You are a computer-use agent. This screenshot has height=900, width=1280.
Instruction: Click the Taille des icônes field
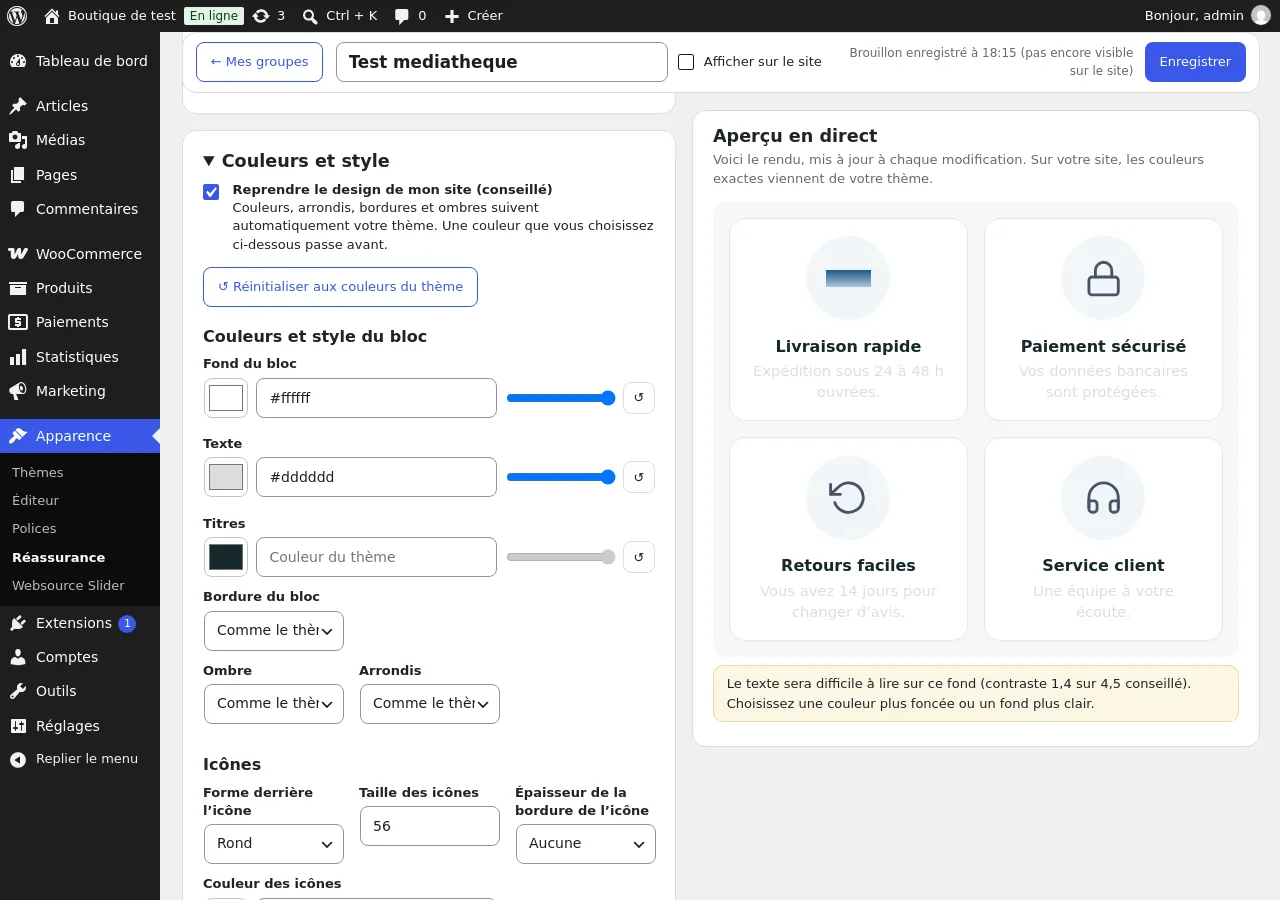(430, 826)
